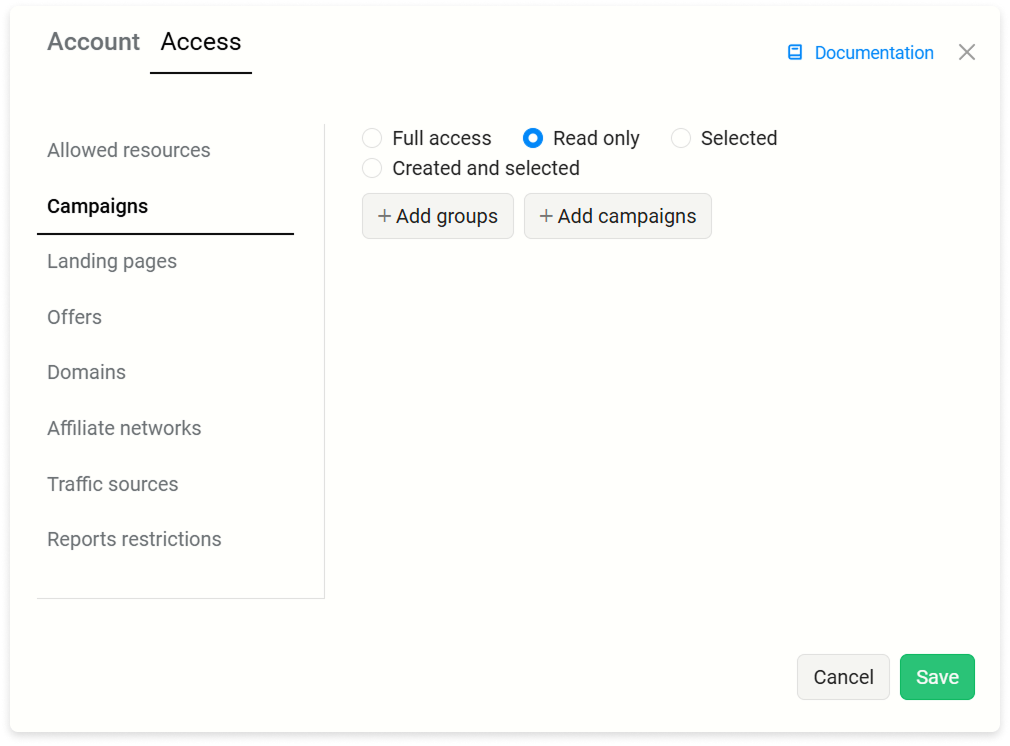Choose Created and selected option
The height and width of the screenshot is (746, 1010).
372,168
